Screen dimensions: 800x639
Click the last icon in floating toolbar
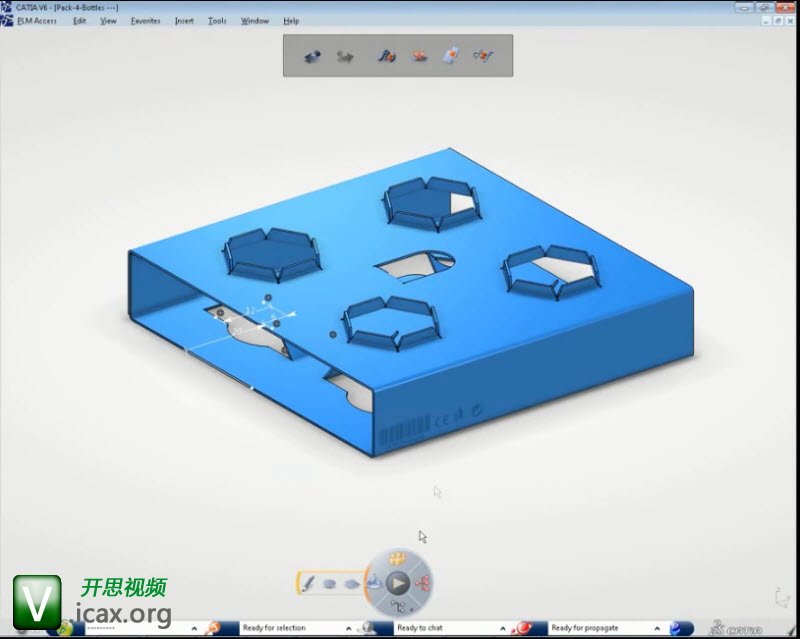[483, 56]
